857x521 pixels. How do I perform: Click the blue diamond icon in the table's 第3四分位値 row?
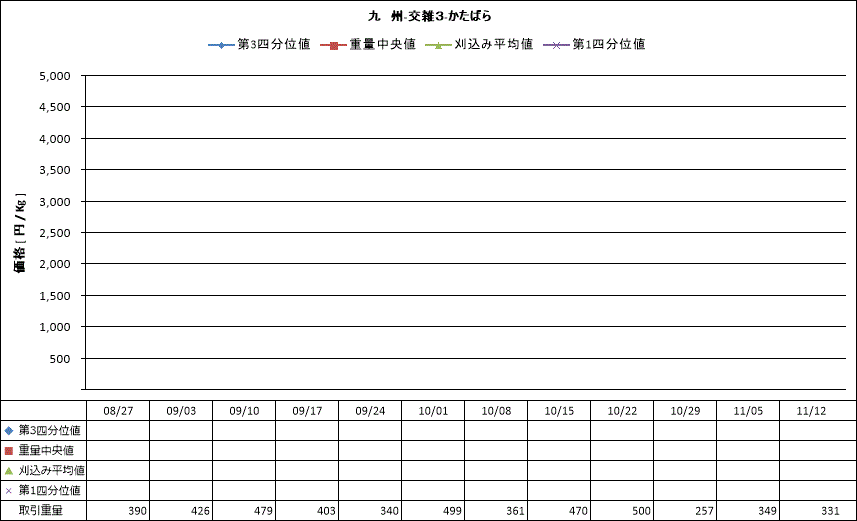click(9, 430)
